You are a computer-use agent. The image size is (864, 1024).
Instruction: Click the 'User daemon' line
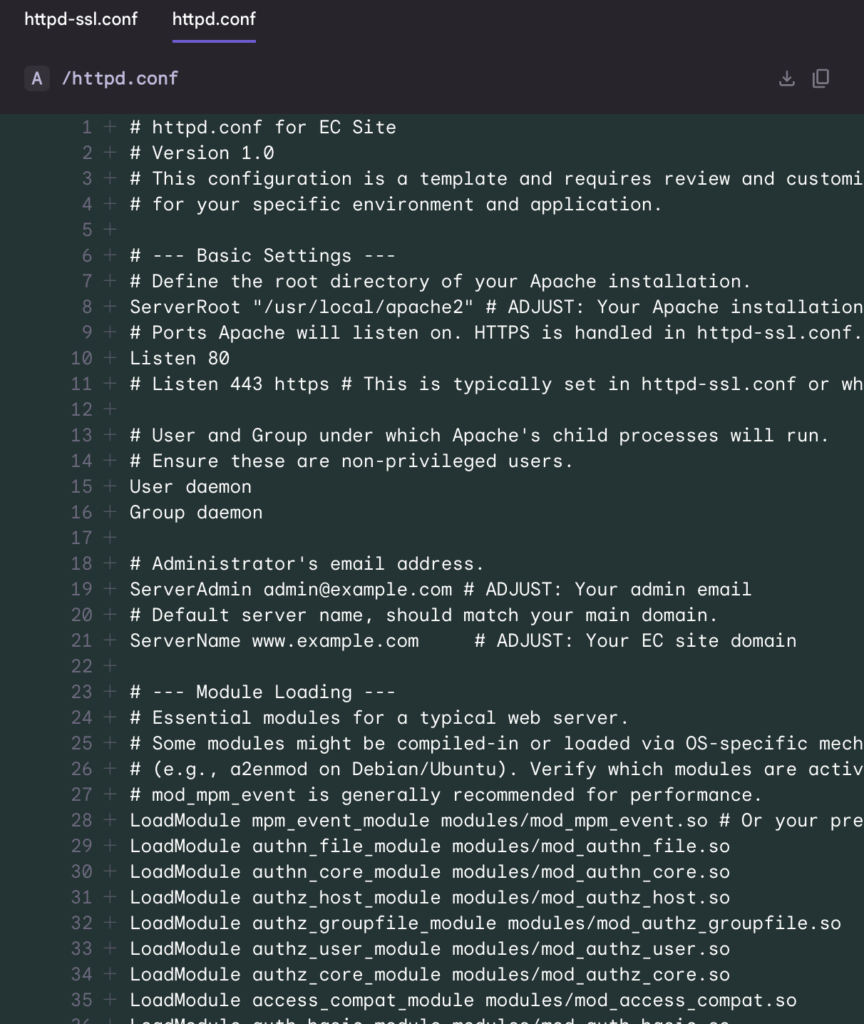[191, 487]
